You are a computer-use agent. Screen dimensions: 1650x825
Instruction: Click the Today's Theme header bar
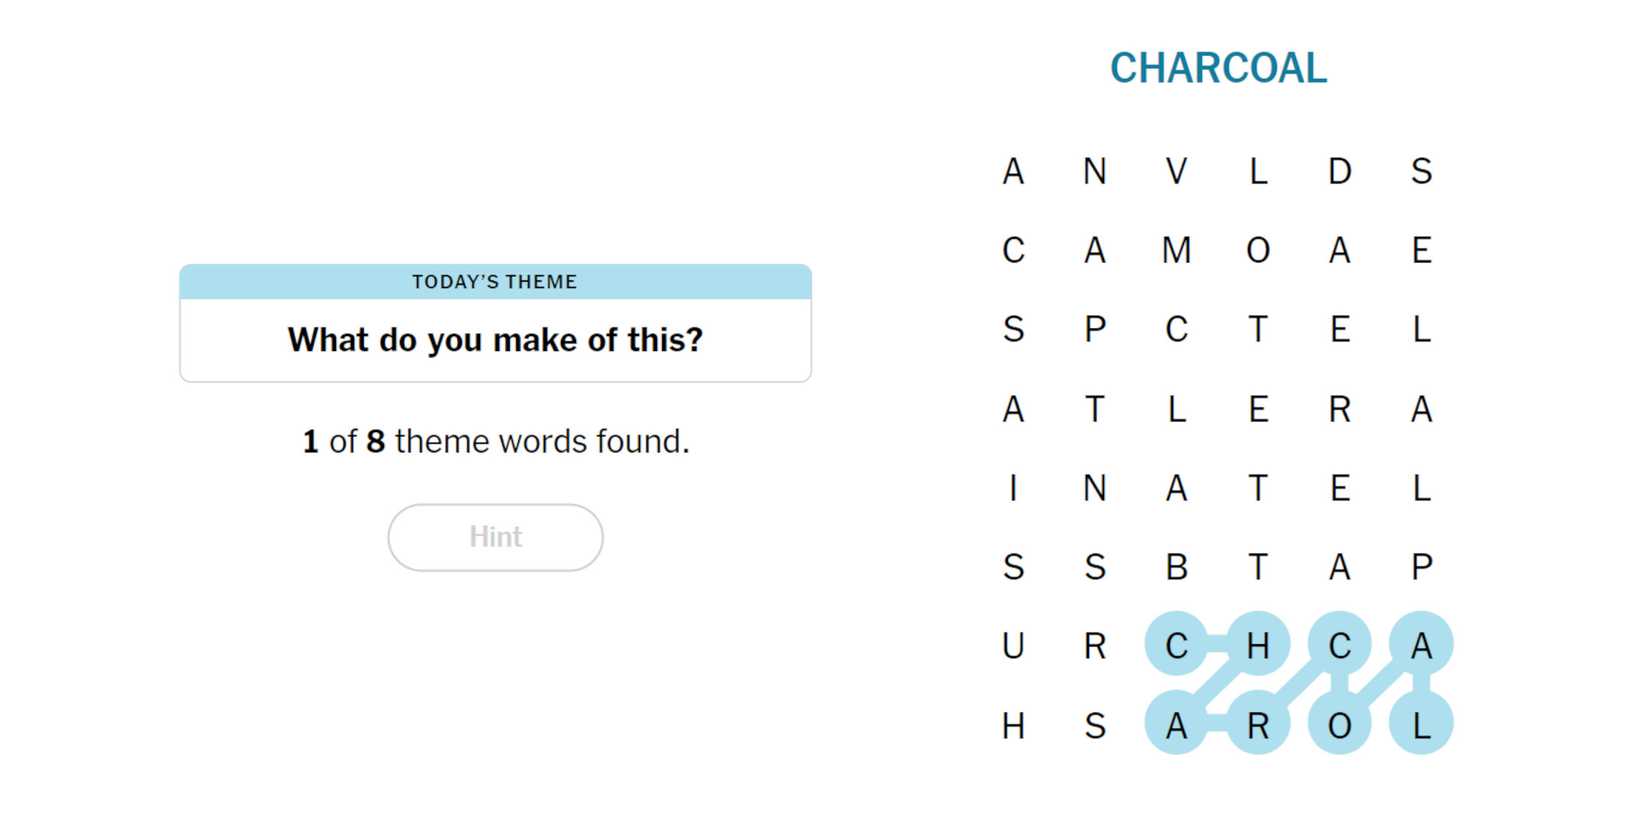[x=495, y=282]
